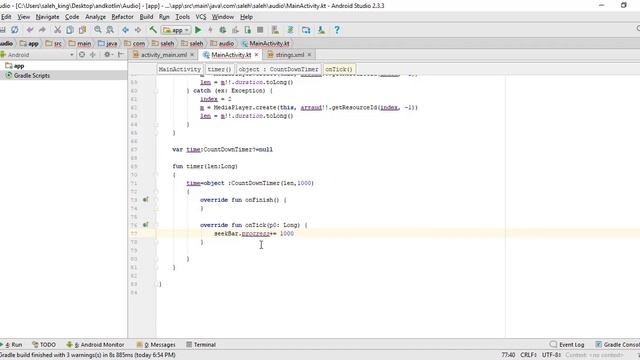Image resolution: width=640 pixels, height=360 pixels.
Task: Click override gutter marker beside onTick
Action: 146,225
